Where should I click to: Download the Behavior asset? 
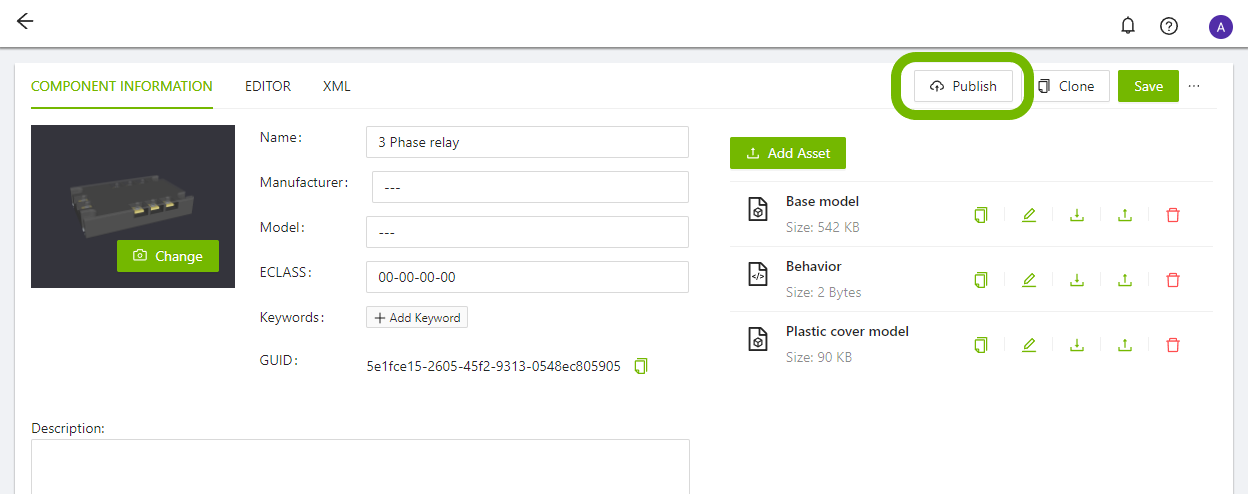pyautogui.click(x=1077, y=280)
